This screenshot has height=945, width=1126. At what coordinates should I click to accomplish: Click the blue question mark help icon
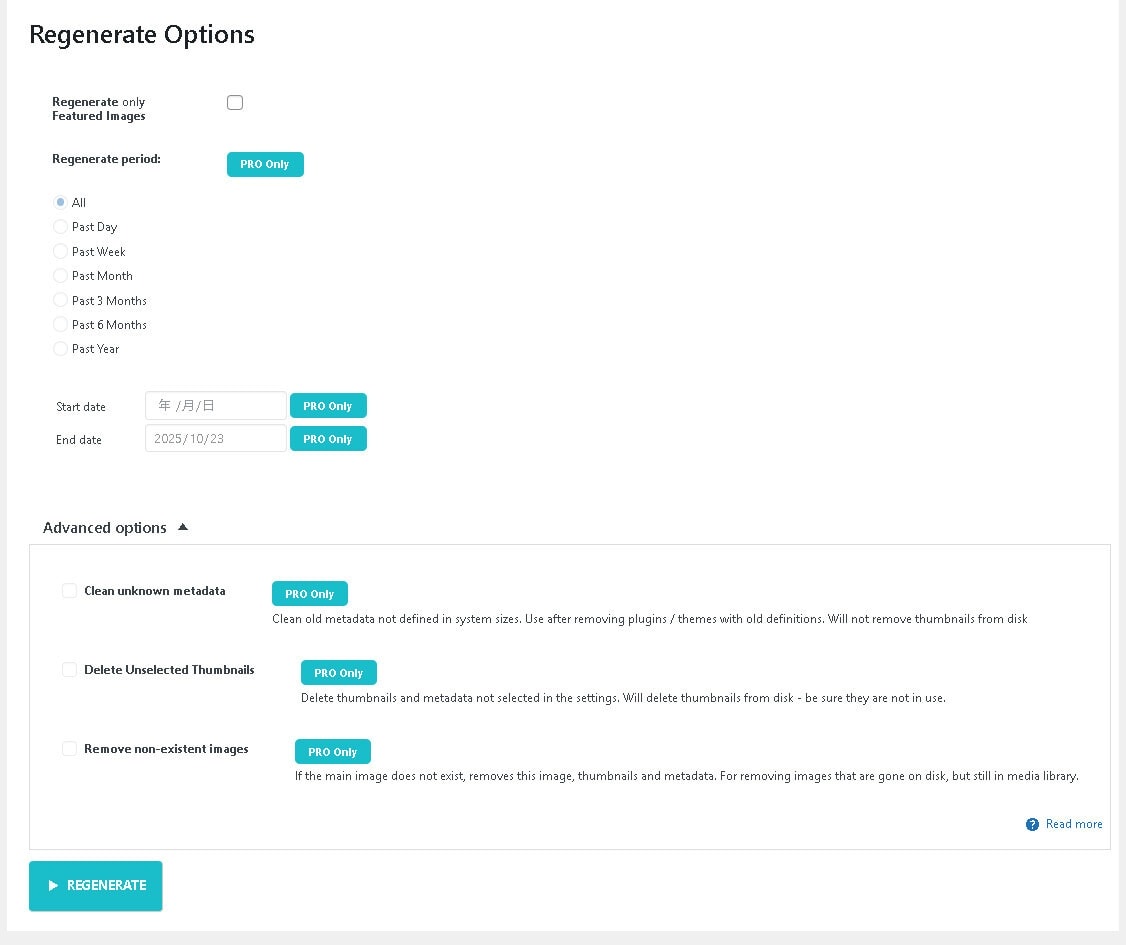[x=1032, y=825]
